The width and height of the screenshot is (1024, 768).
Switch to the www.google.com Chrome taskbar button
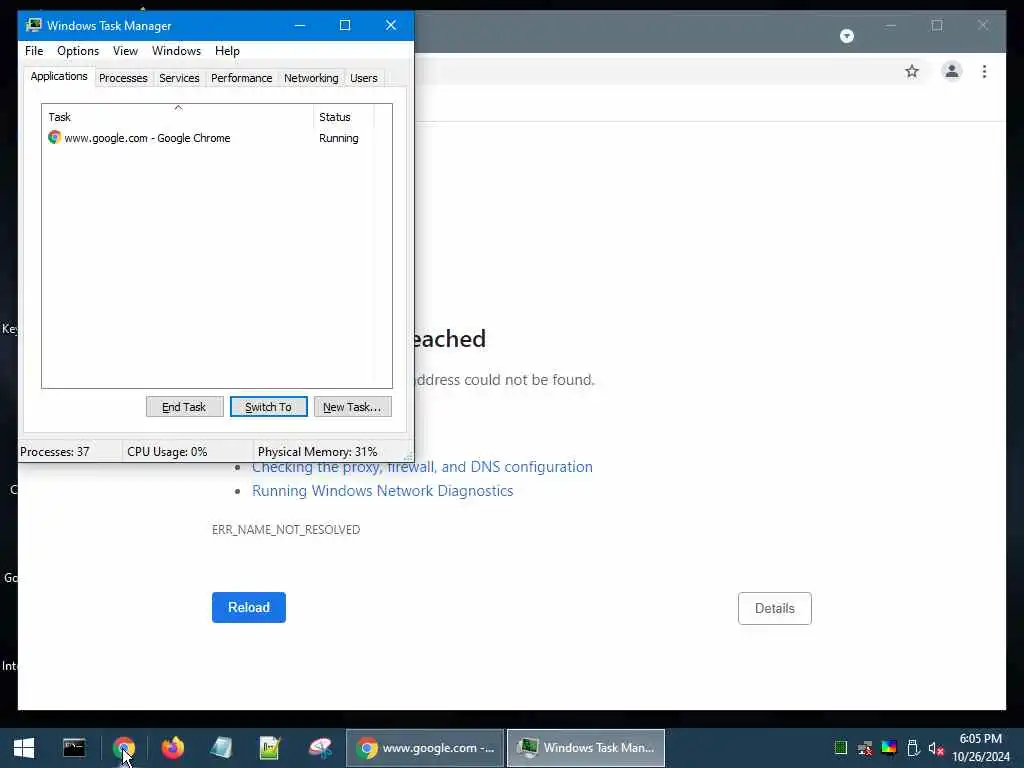[424, 748]
